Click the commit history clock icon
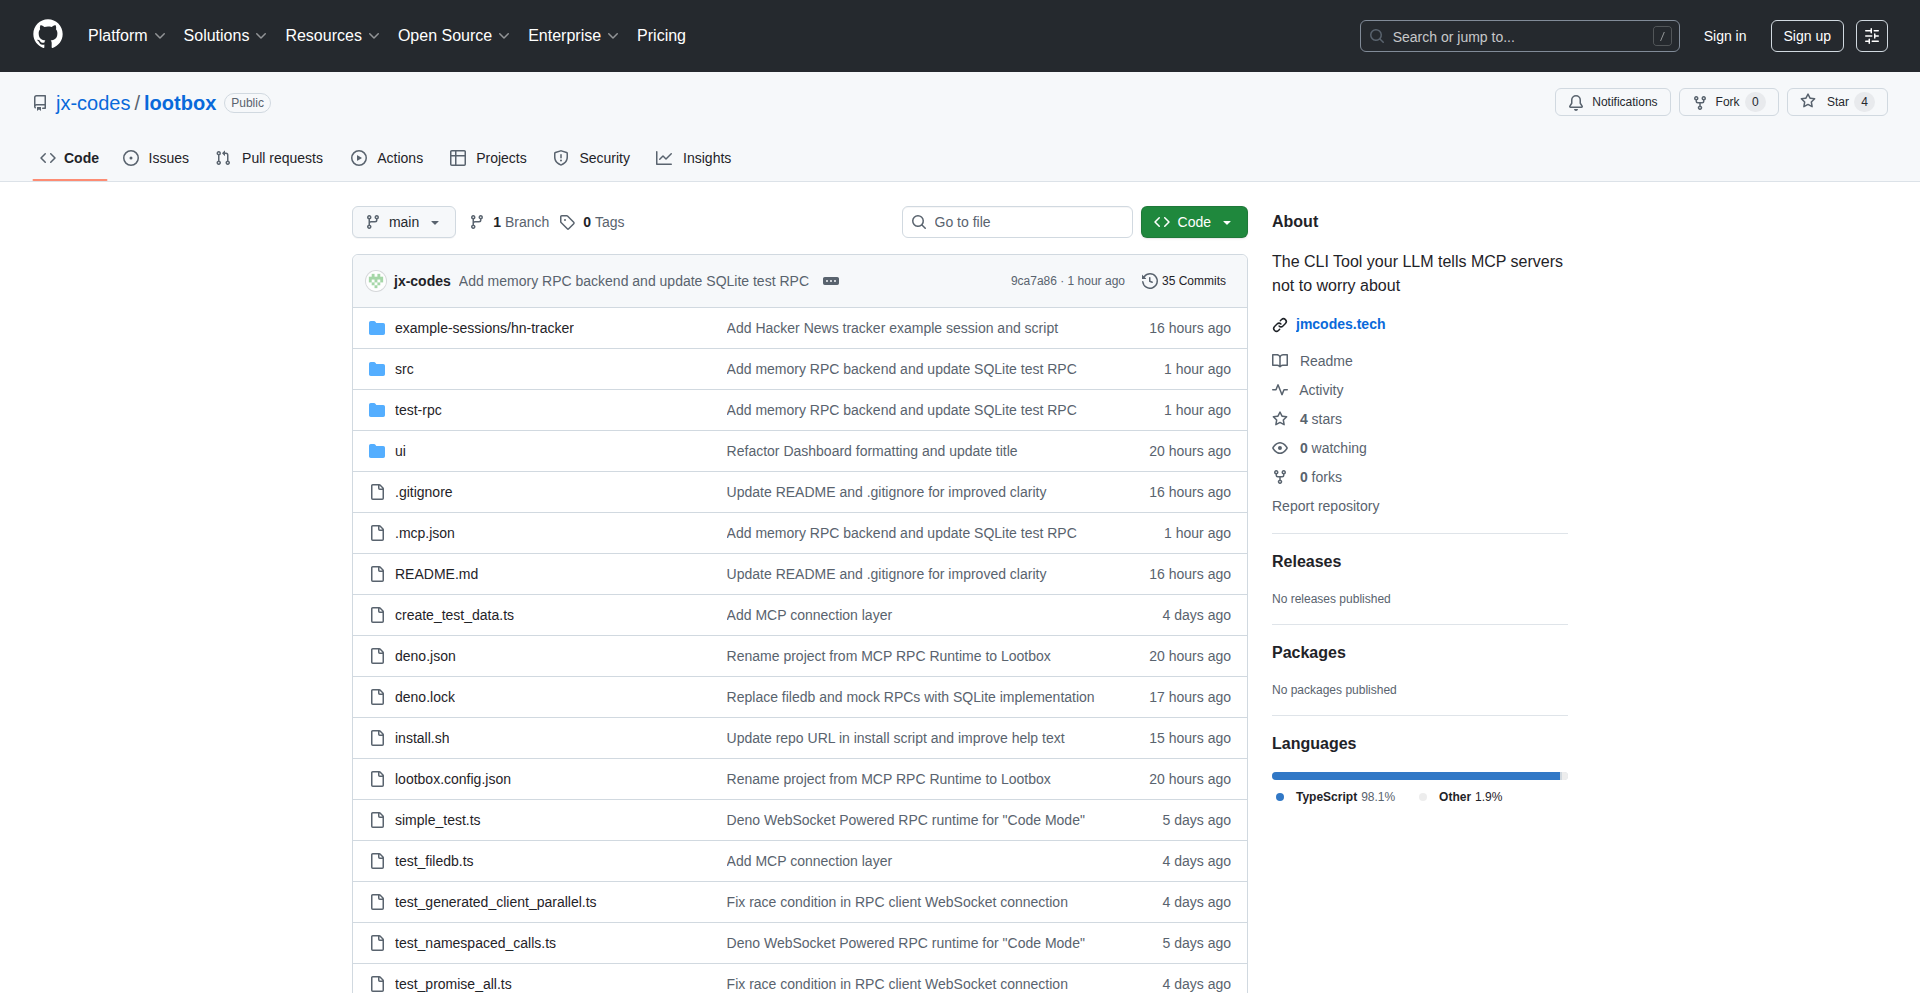The height and width of the screenshot is (993, 1920). click(x=1149, y=281)
